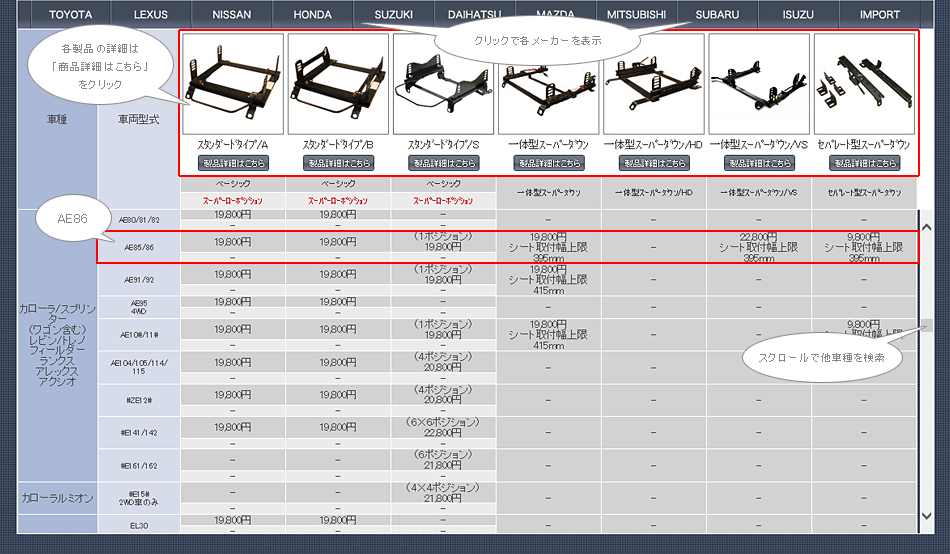
Task: Open product details for スタンダードタイプ/A
Action: tap(233, 163)
